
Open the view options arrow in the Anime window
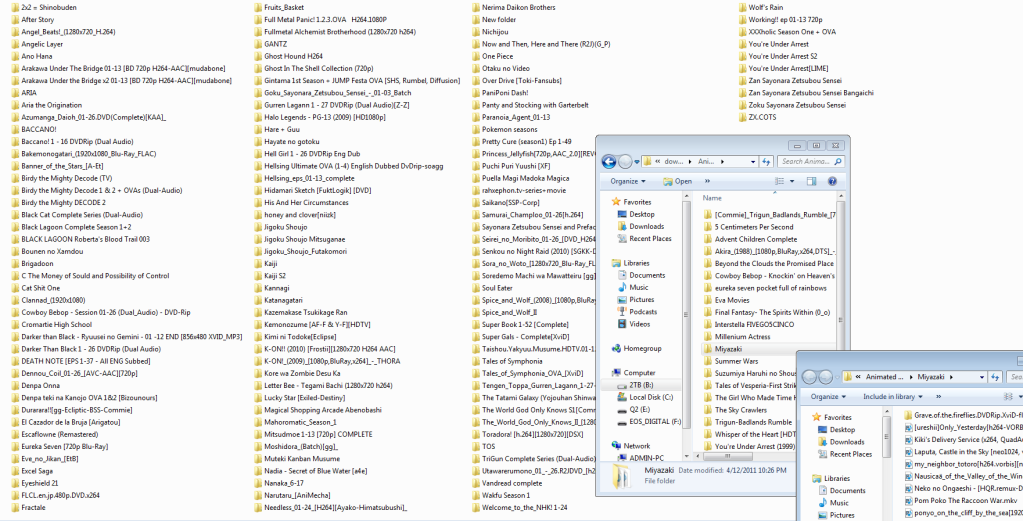pyautogui.click(x=792, y=181)
